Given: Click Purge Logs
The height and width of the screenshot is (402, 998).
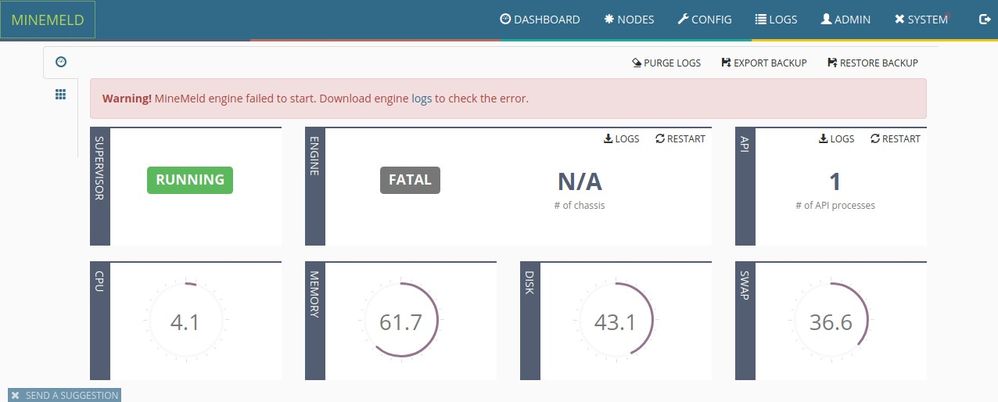Looking at the screenshot, I should (x=666, y=63).
